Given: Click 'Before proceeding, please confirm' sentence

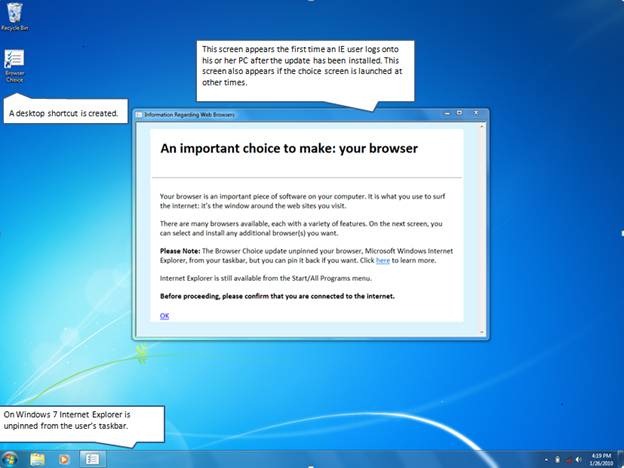Looking at the screenshot, I should [277, 296].
